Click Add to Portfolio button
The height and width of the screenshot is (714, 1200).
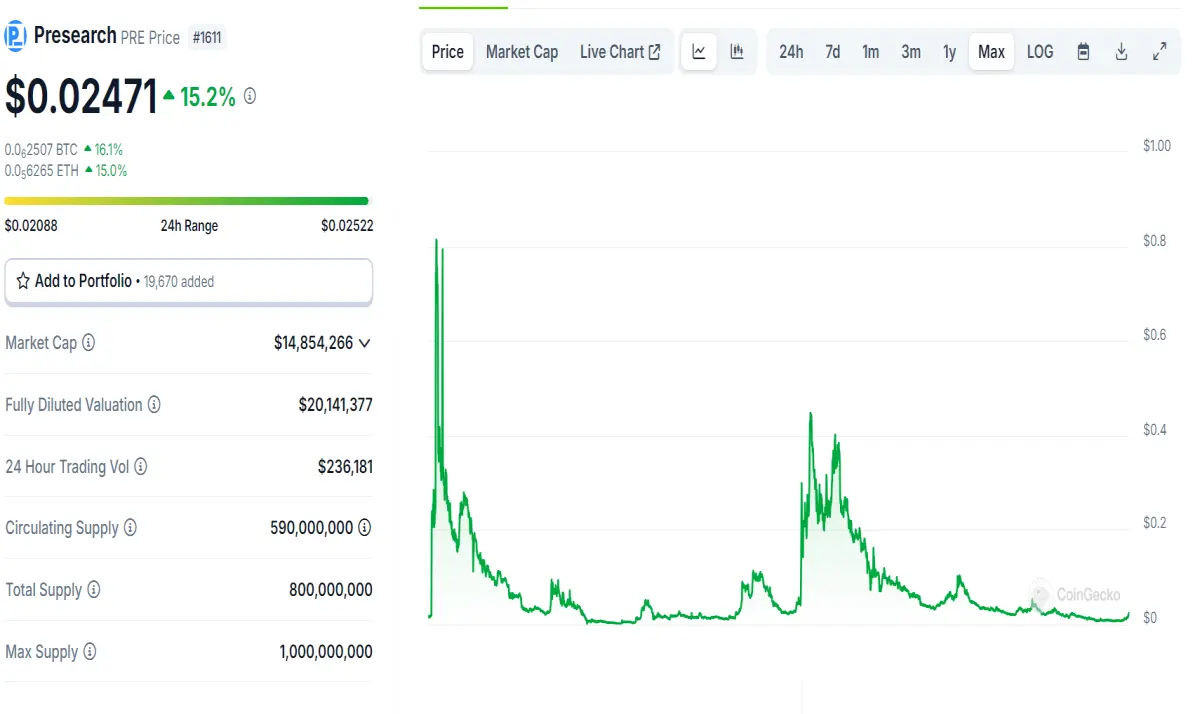[x=189, y=281]
